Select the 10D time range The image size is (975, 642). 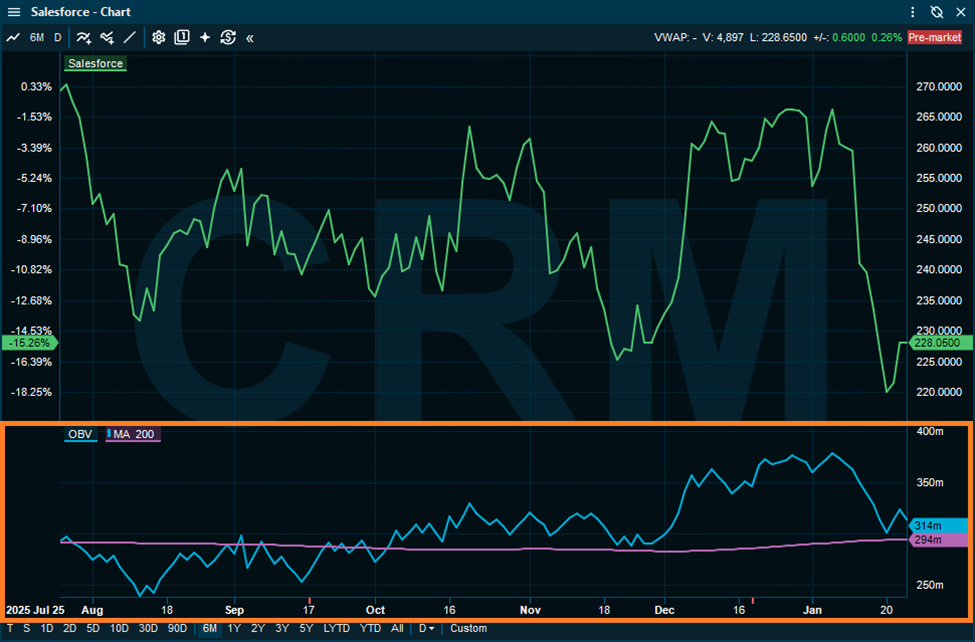(x=119, y=628)
